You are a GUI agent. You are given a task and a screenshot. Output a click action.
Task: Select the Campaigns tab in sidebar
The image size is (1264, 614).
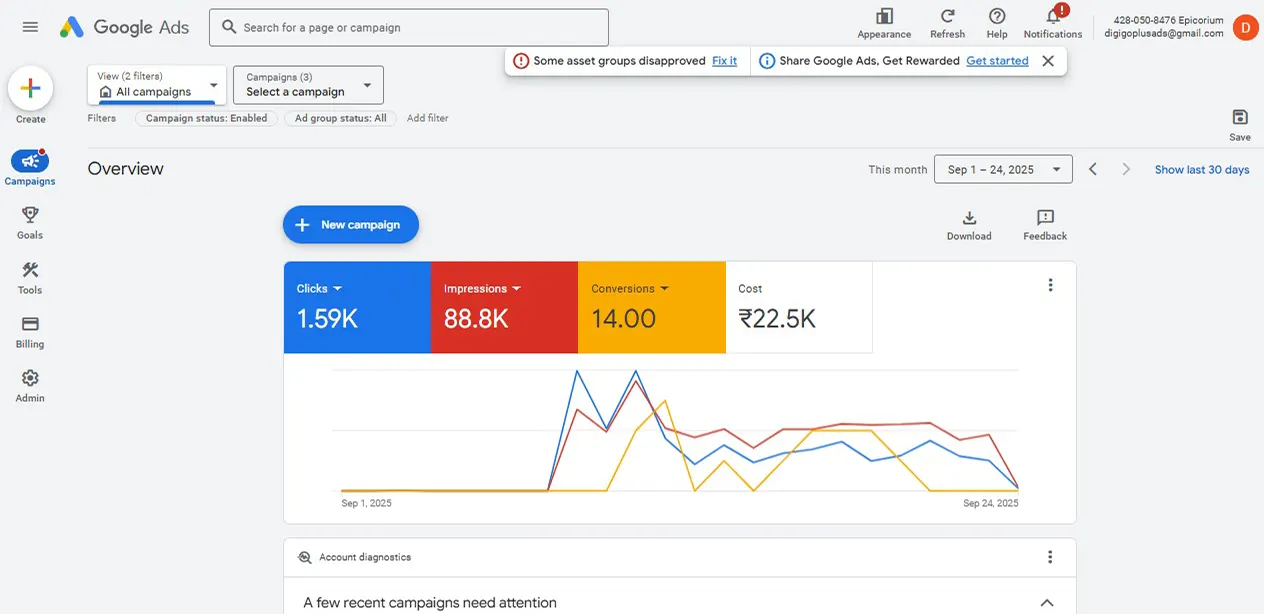point(30,167)
